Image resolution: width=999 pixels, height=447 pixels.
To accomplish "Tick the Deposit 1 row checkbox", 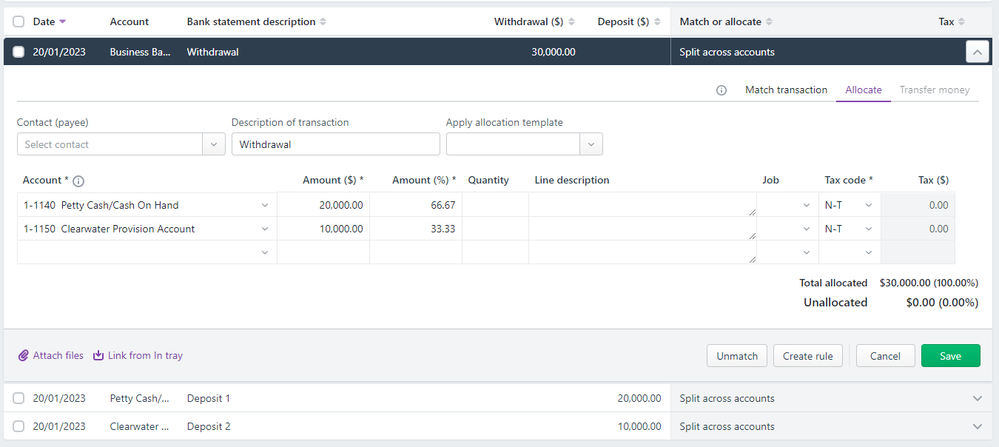I will pos(18,398).
